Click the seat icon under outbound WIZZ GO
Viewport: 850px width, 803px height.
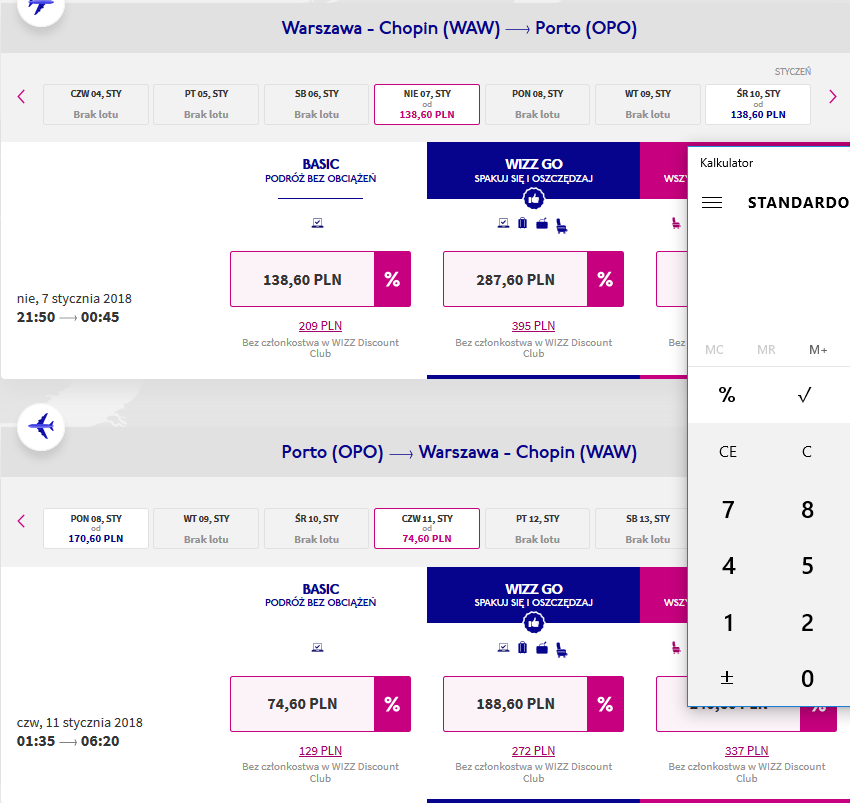[562, 226]
